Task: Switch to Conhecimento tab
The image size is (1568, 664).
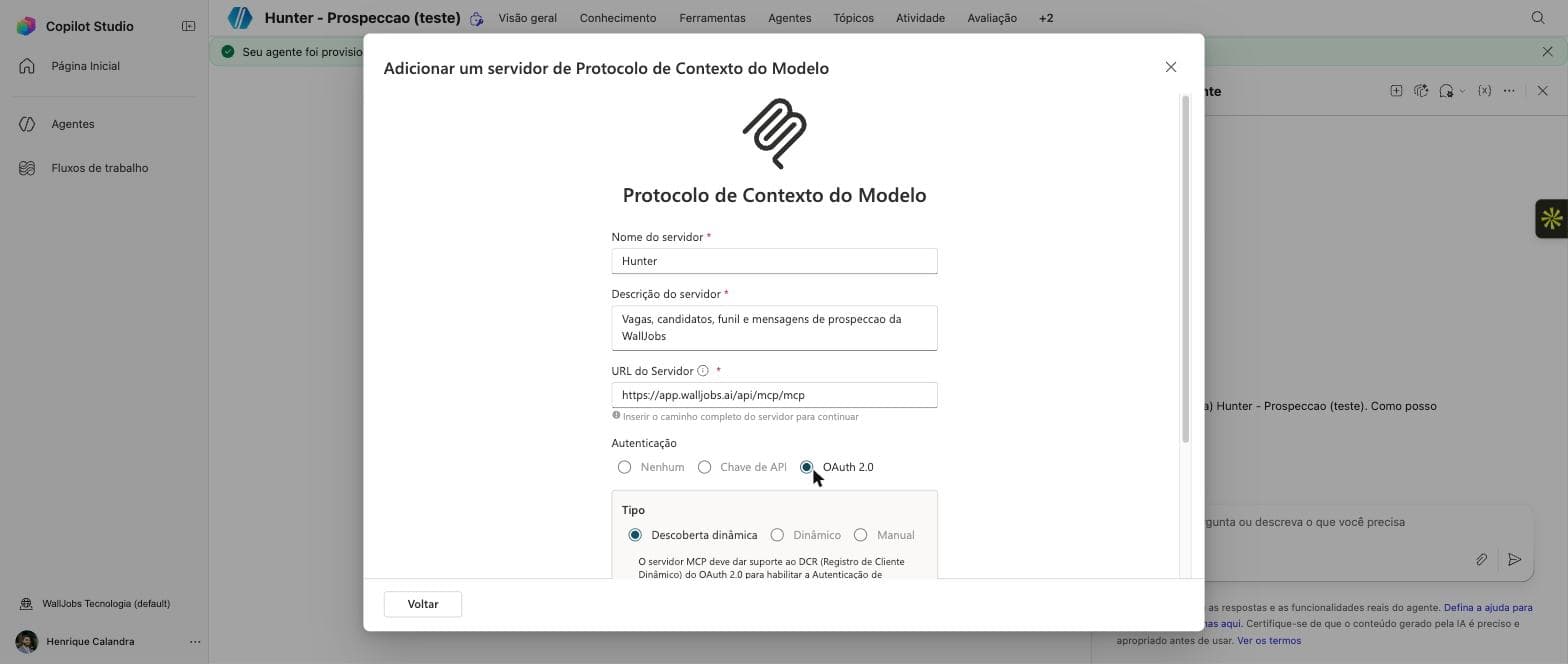Action: tap(618, 18)
